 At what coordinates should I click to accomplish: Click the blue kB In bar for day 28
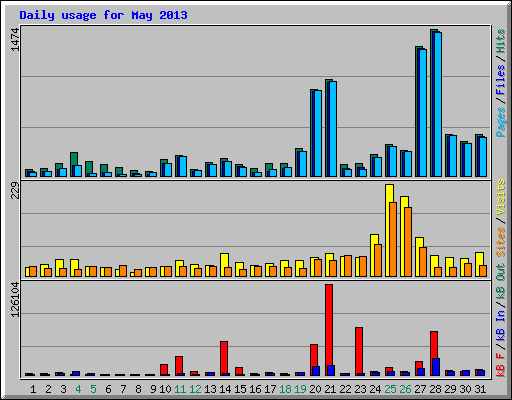pos(436,367)
